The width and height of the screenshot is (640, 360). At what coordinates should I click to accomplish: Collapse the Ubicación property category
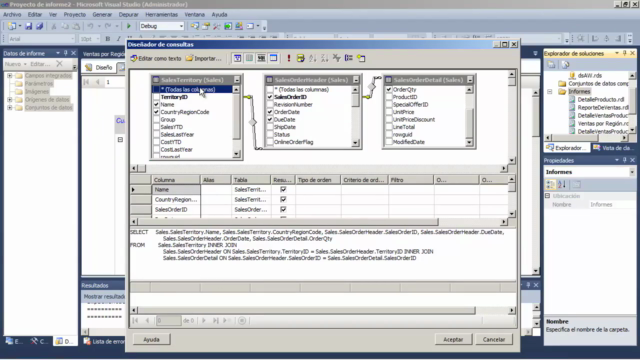(x=548, y=196)
